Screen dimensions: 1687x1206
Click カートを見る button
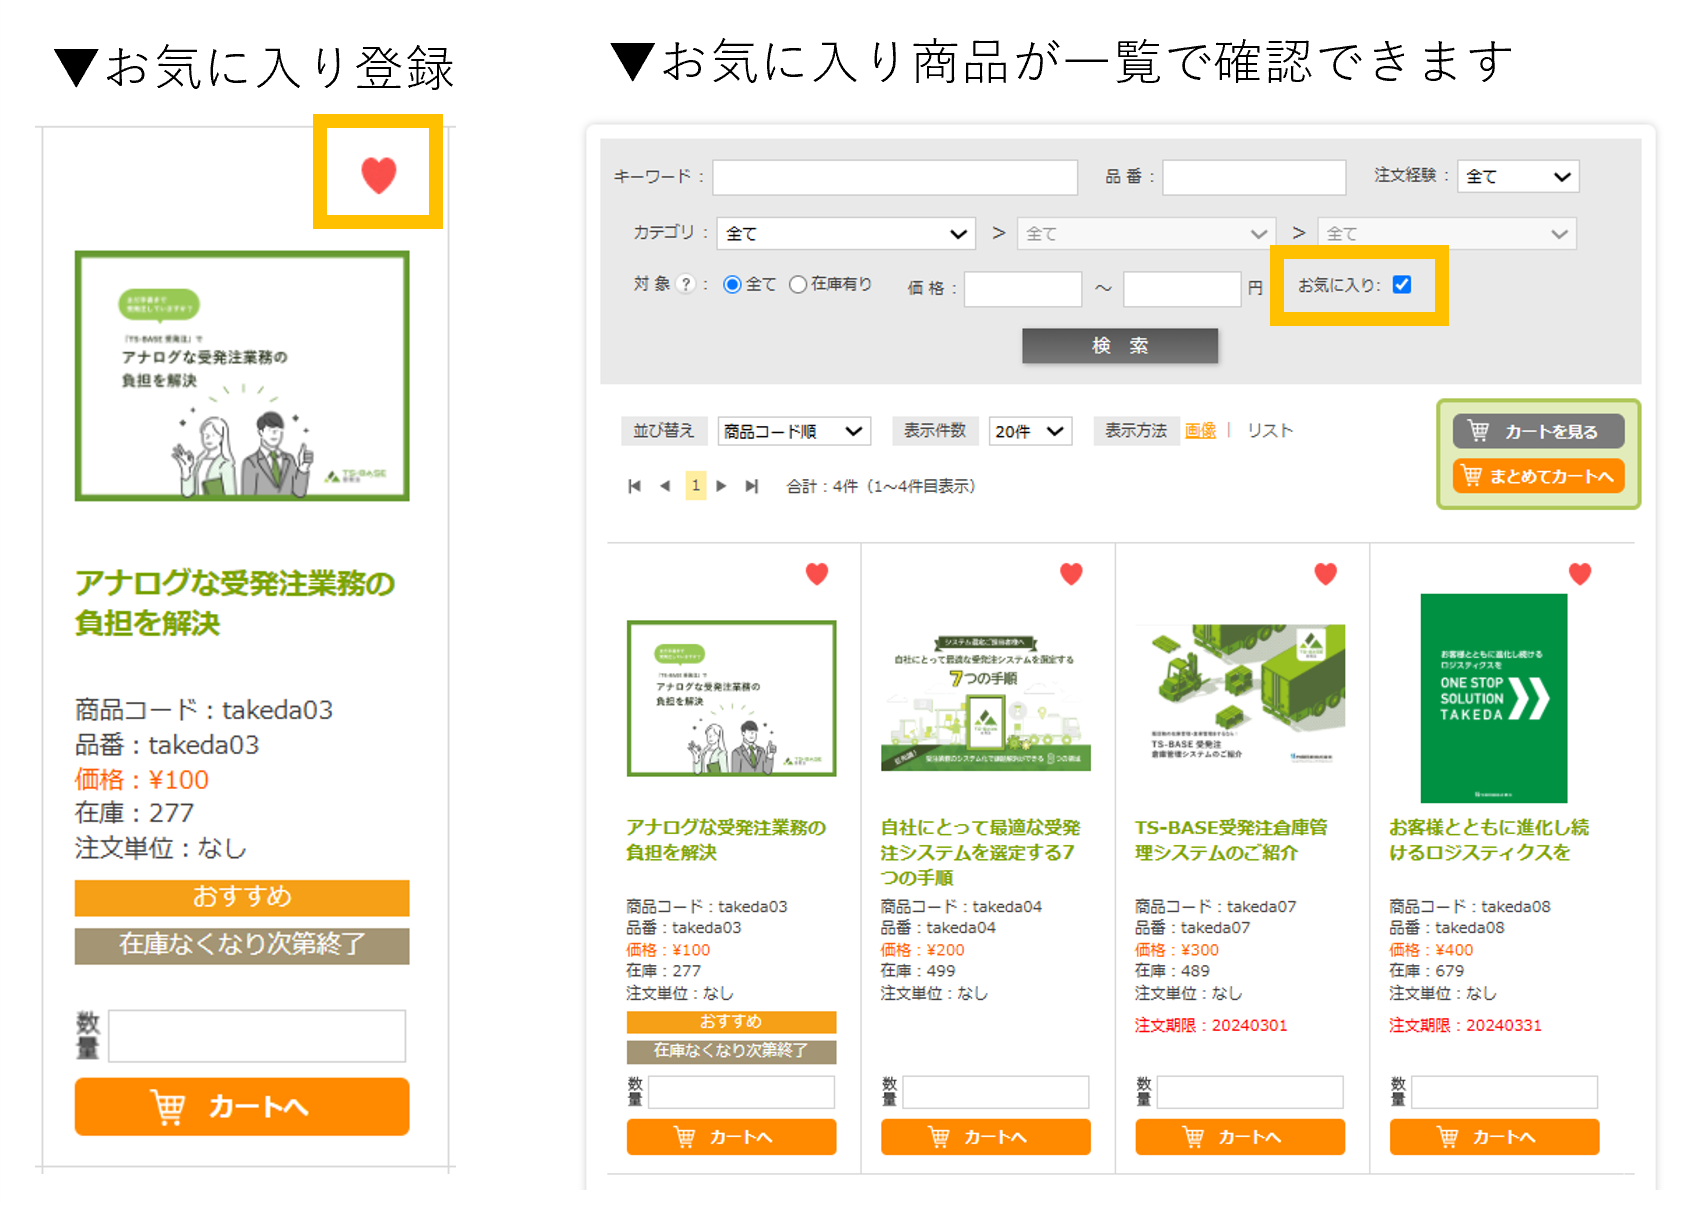(x=1538, y=431)
